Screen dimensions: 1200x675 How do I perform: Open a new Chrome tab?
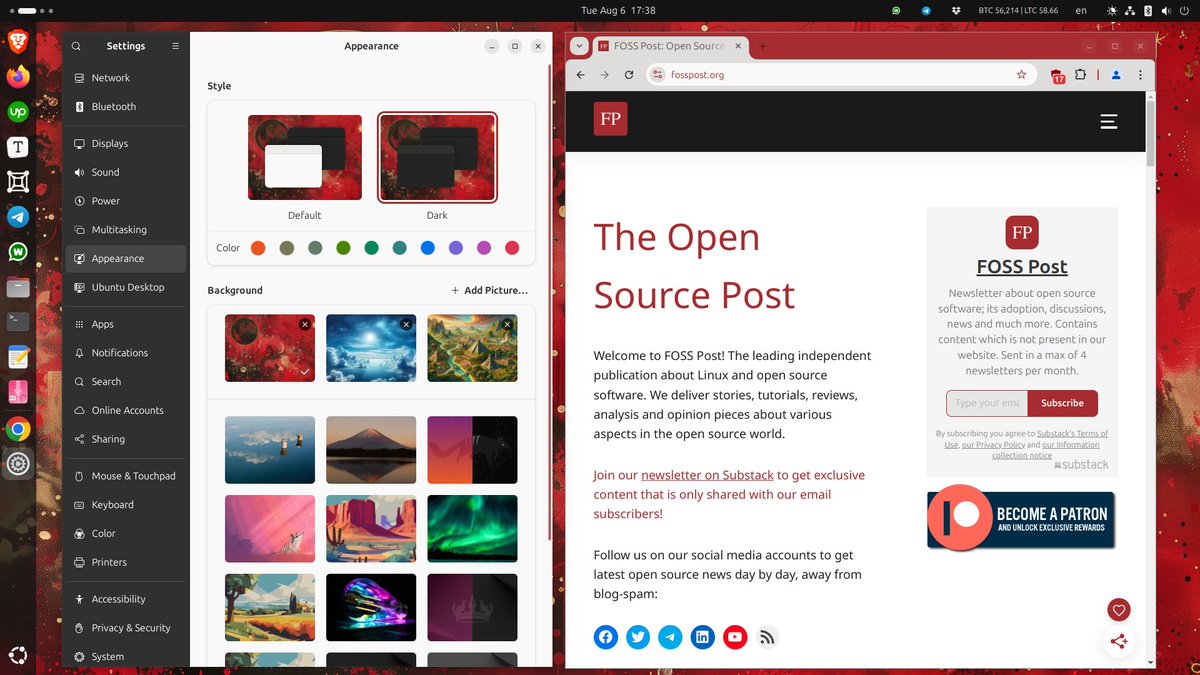pyautogui.click(x=762, y=46)
